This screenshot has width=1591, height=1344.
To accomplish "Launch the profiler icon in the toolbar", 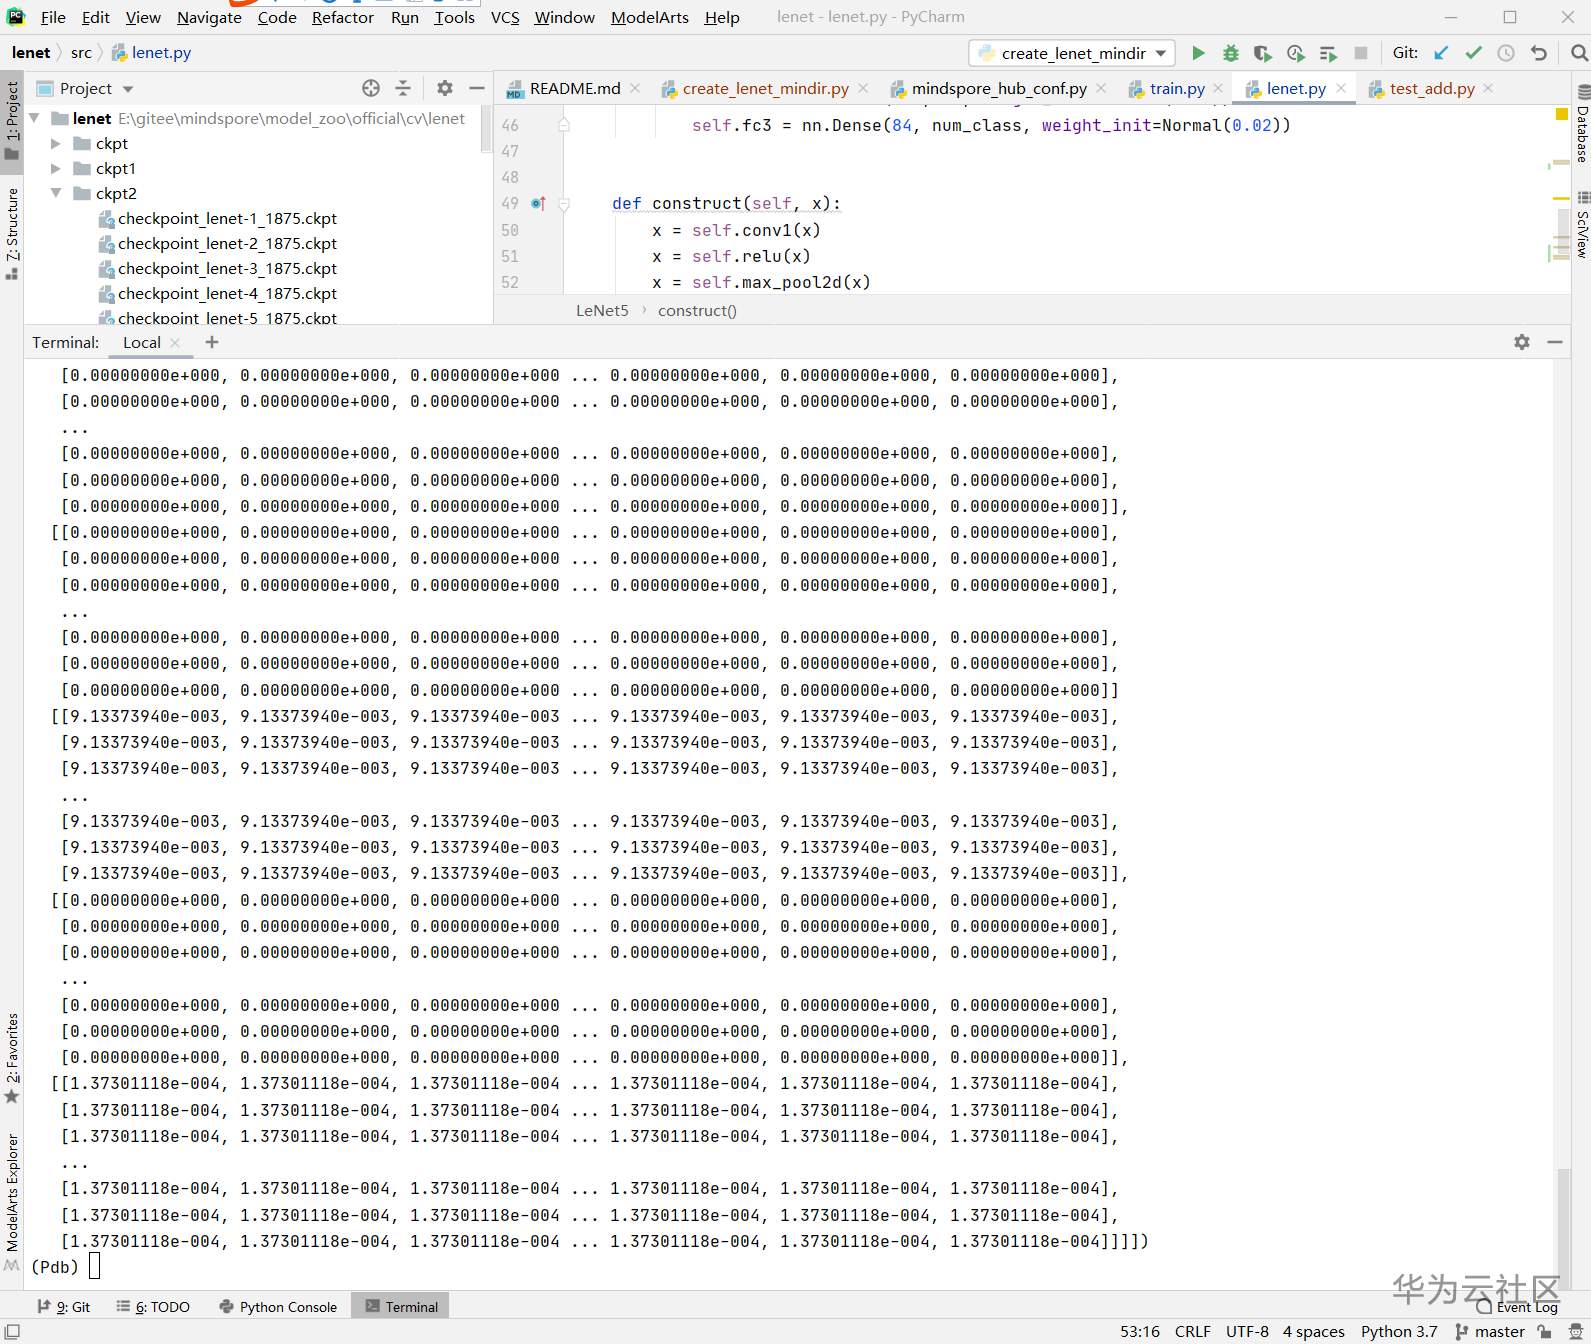I will pos(1296,53).
